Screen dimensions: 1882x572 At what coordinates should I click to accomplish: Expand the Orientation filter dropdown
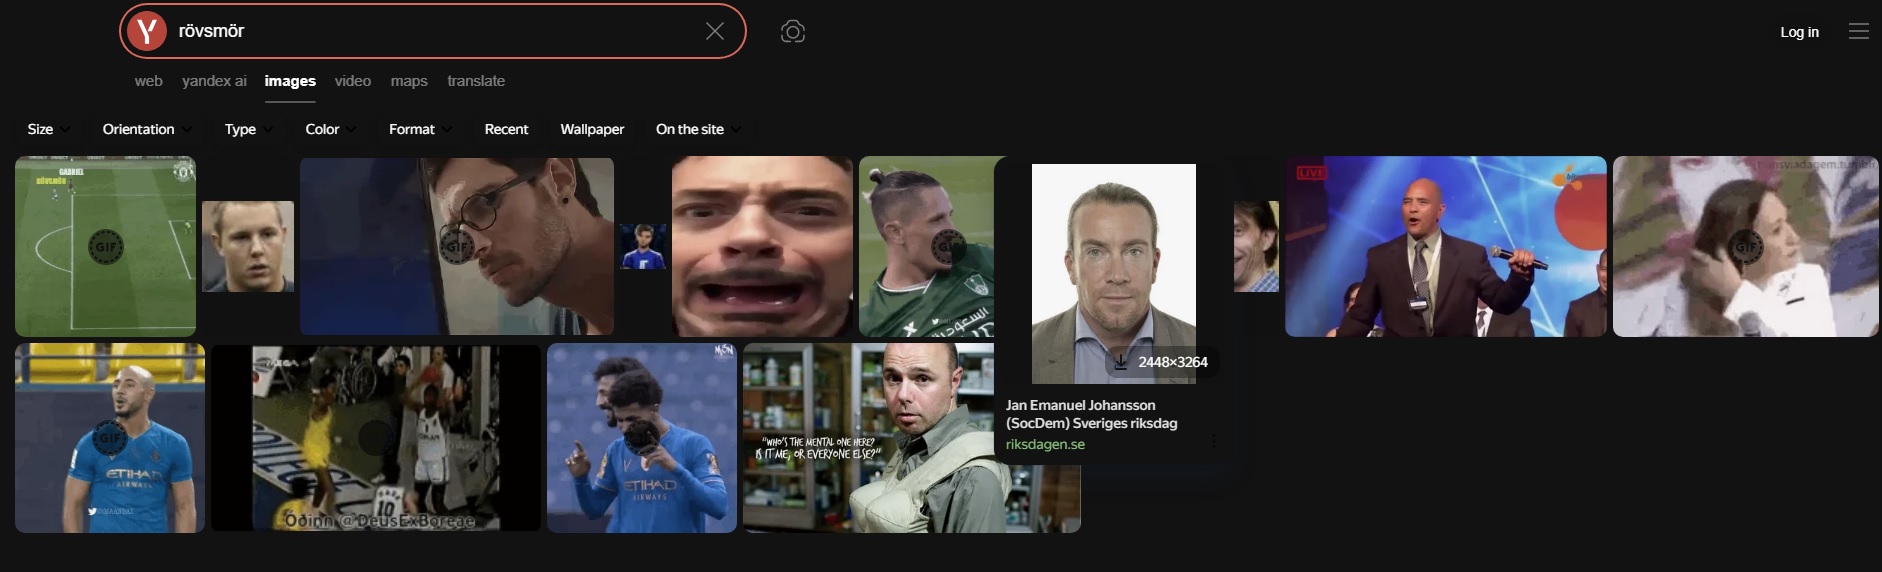[x=147, y=129]
